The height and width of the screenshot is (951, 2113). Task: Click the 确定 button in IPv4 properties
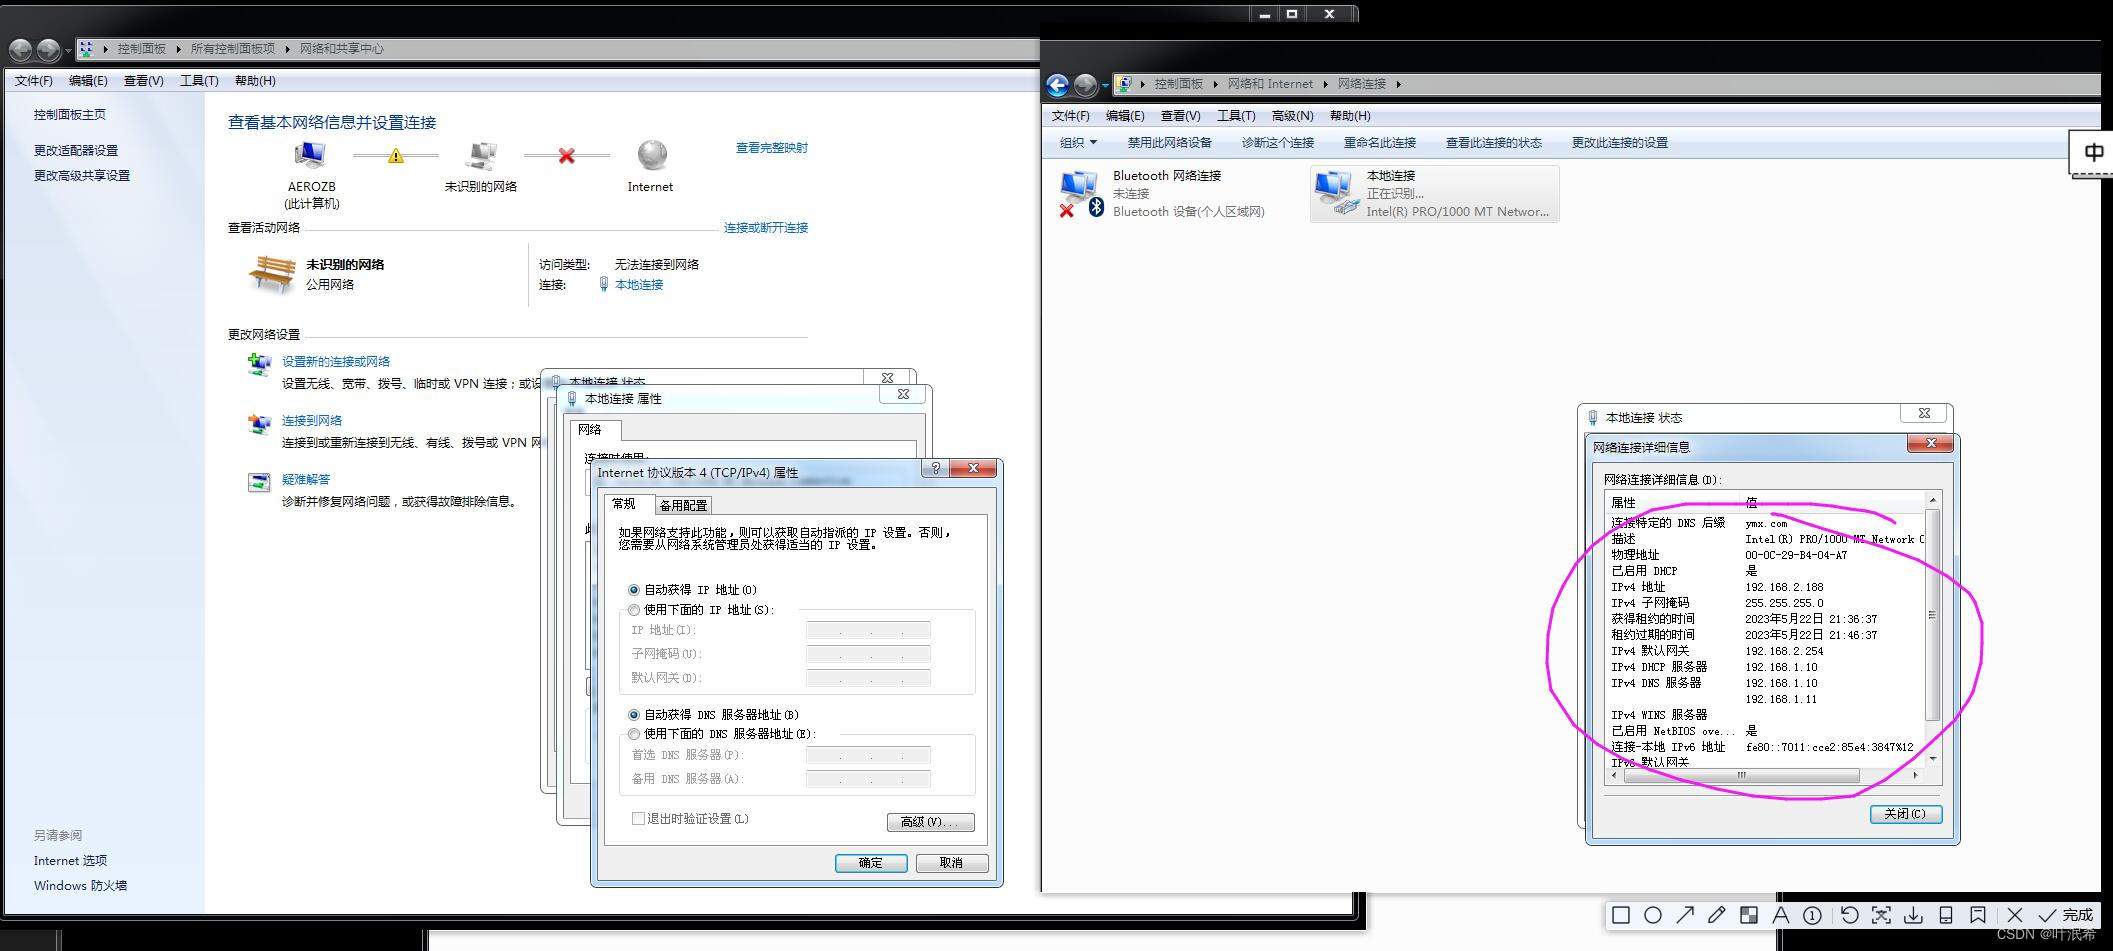(870, 862)
